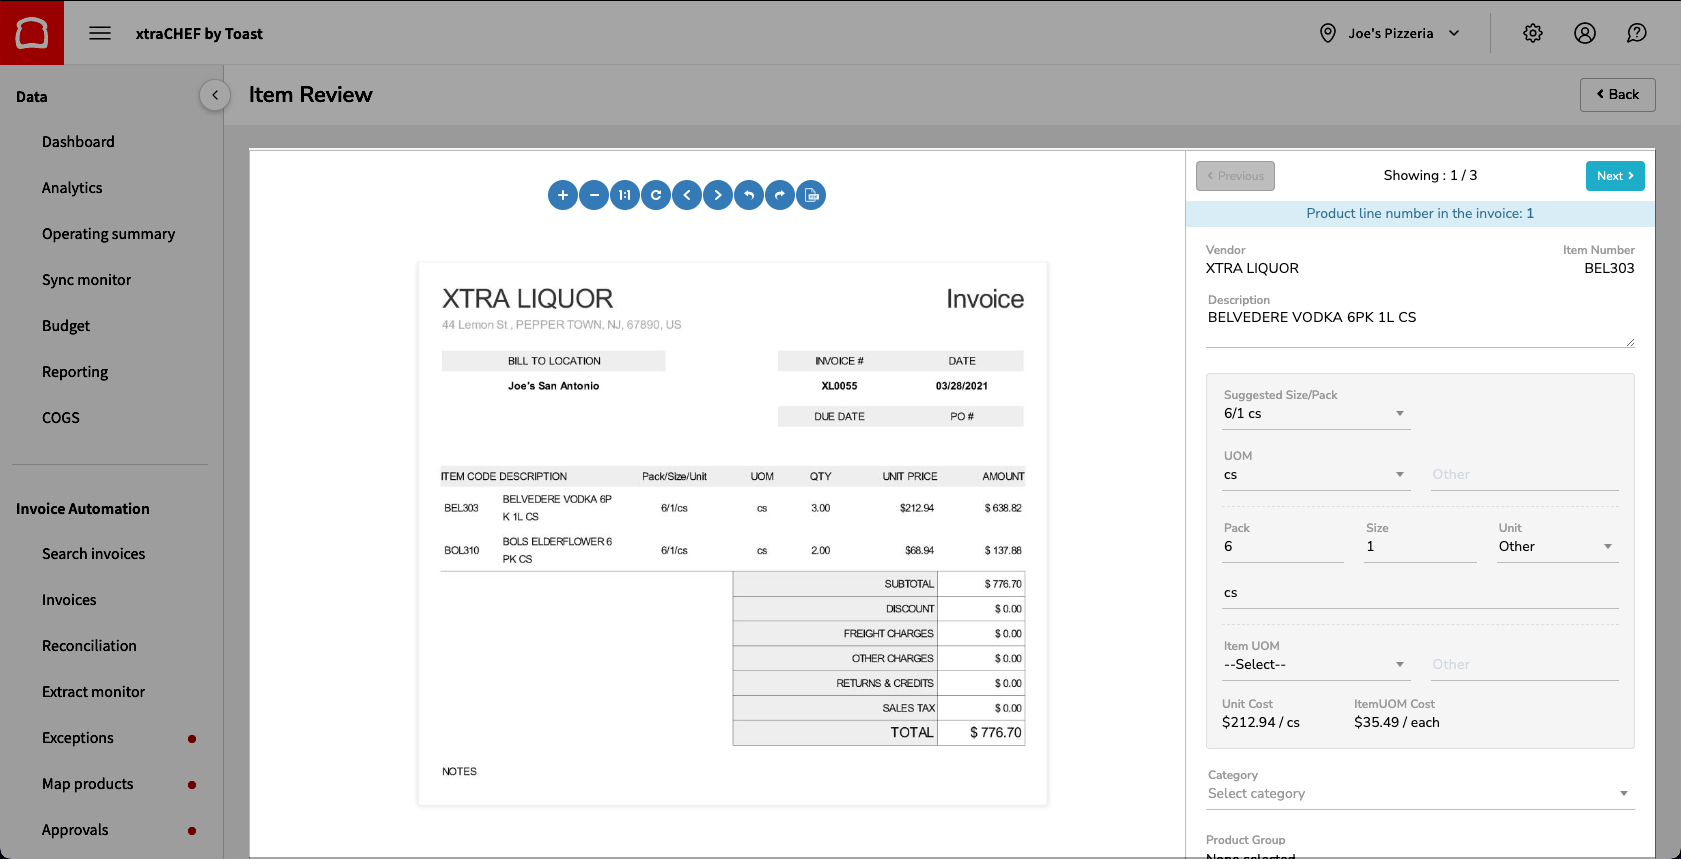
Task: Zoom in on the invoice image
Action: coord(563,195)
